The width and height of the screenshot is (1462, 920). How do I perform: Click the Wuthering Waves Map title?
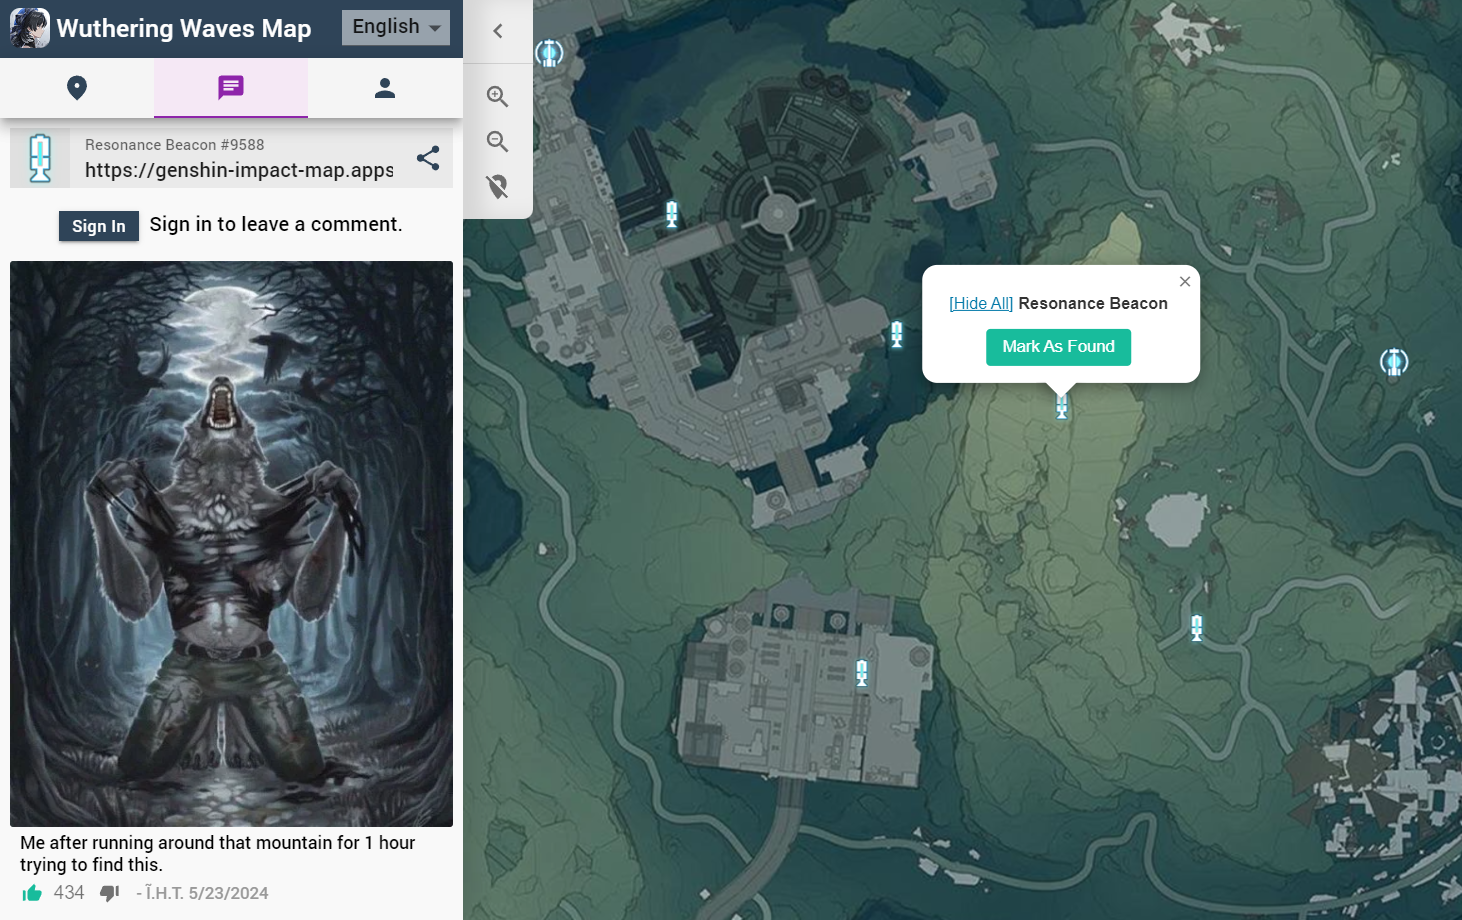(x=184, y=28)
